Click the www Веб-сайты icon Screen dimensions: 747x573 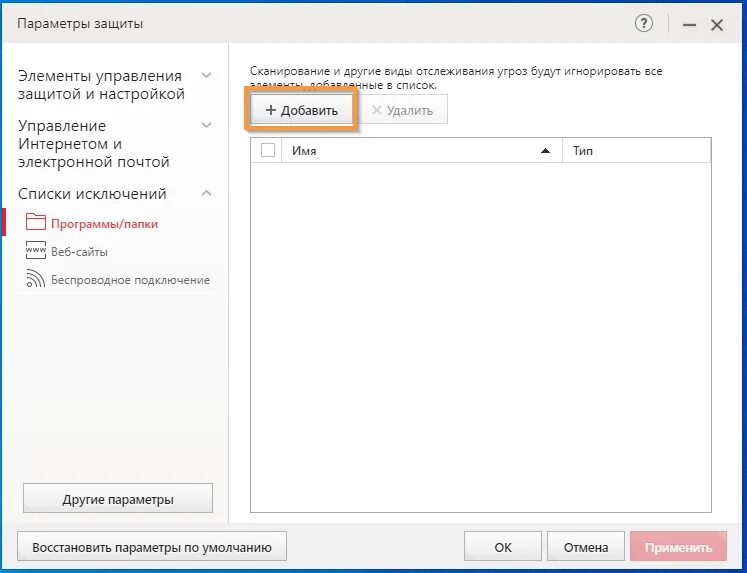36,251
